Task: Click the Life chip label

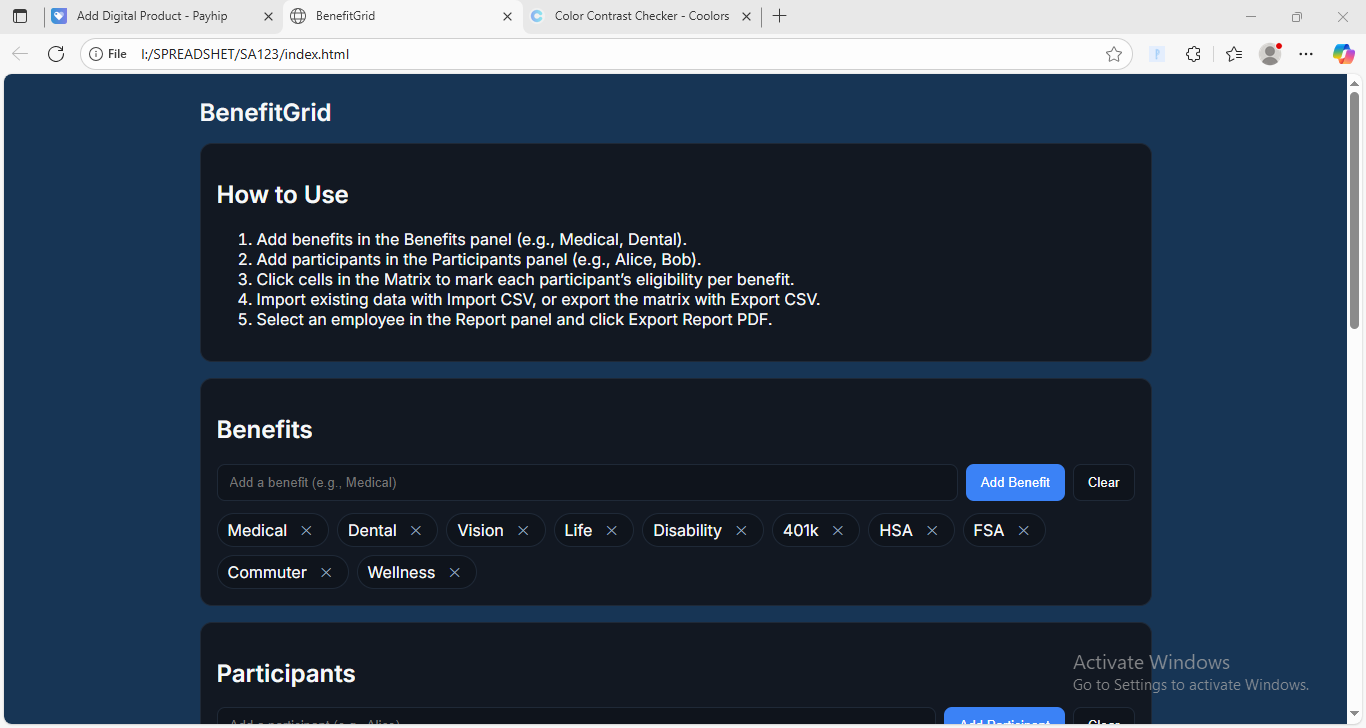Action: (578, 531)
